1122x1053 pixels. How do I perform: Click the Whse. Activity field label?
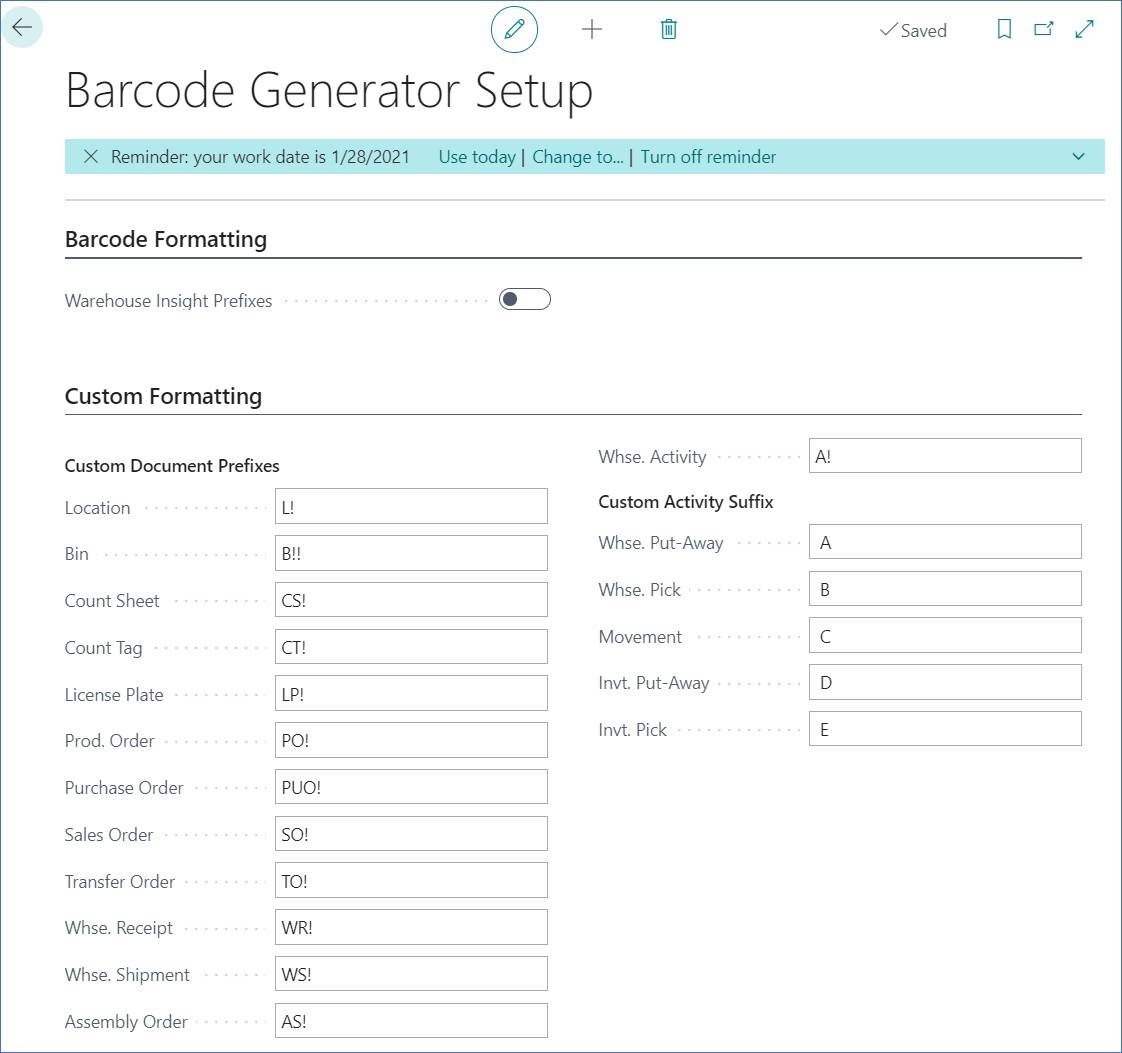[x=652, y=456]
